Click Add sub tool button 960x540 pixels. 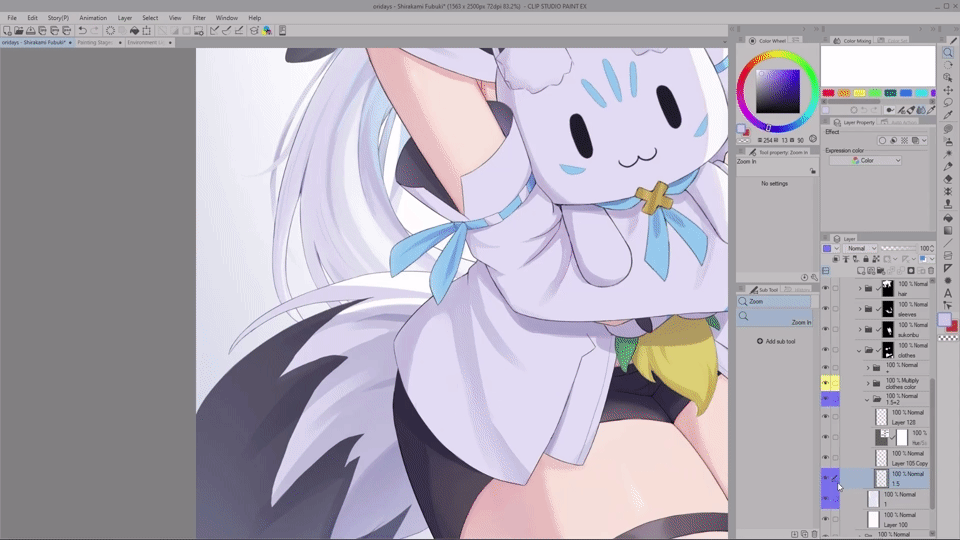(776, 342)
